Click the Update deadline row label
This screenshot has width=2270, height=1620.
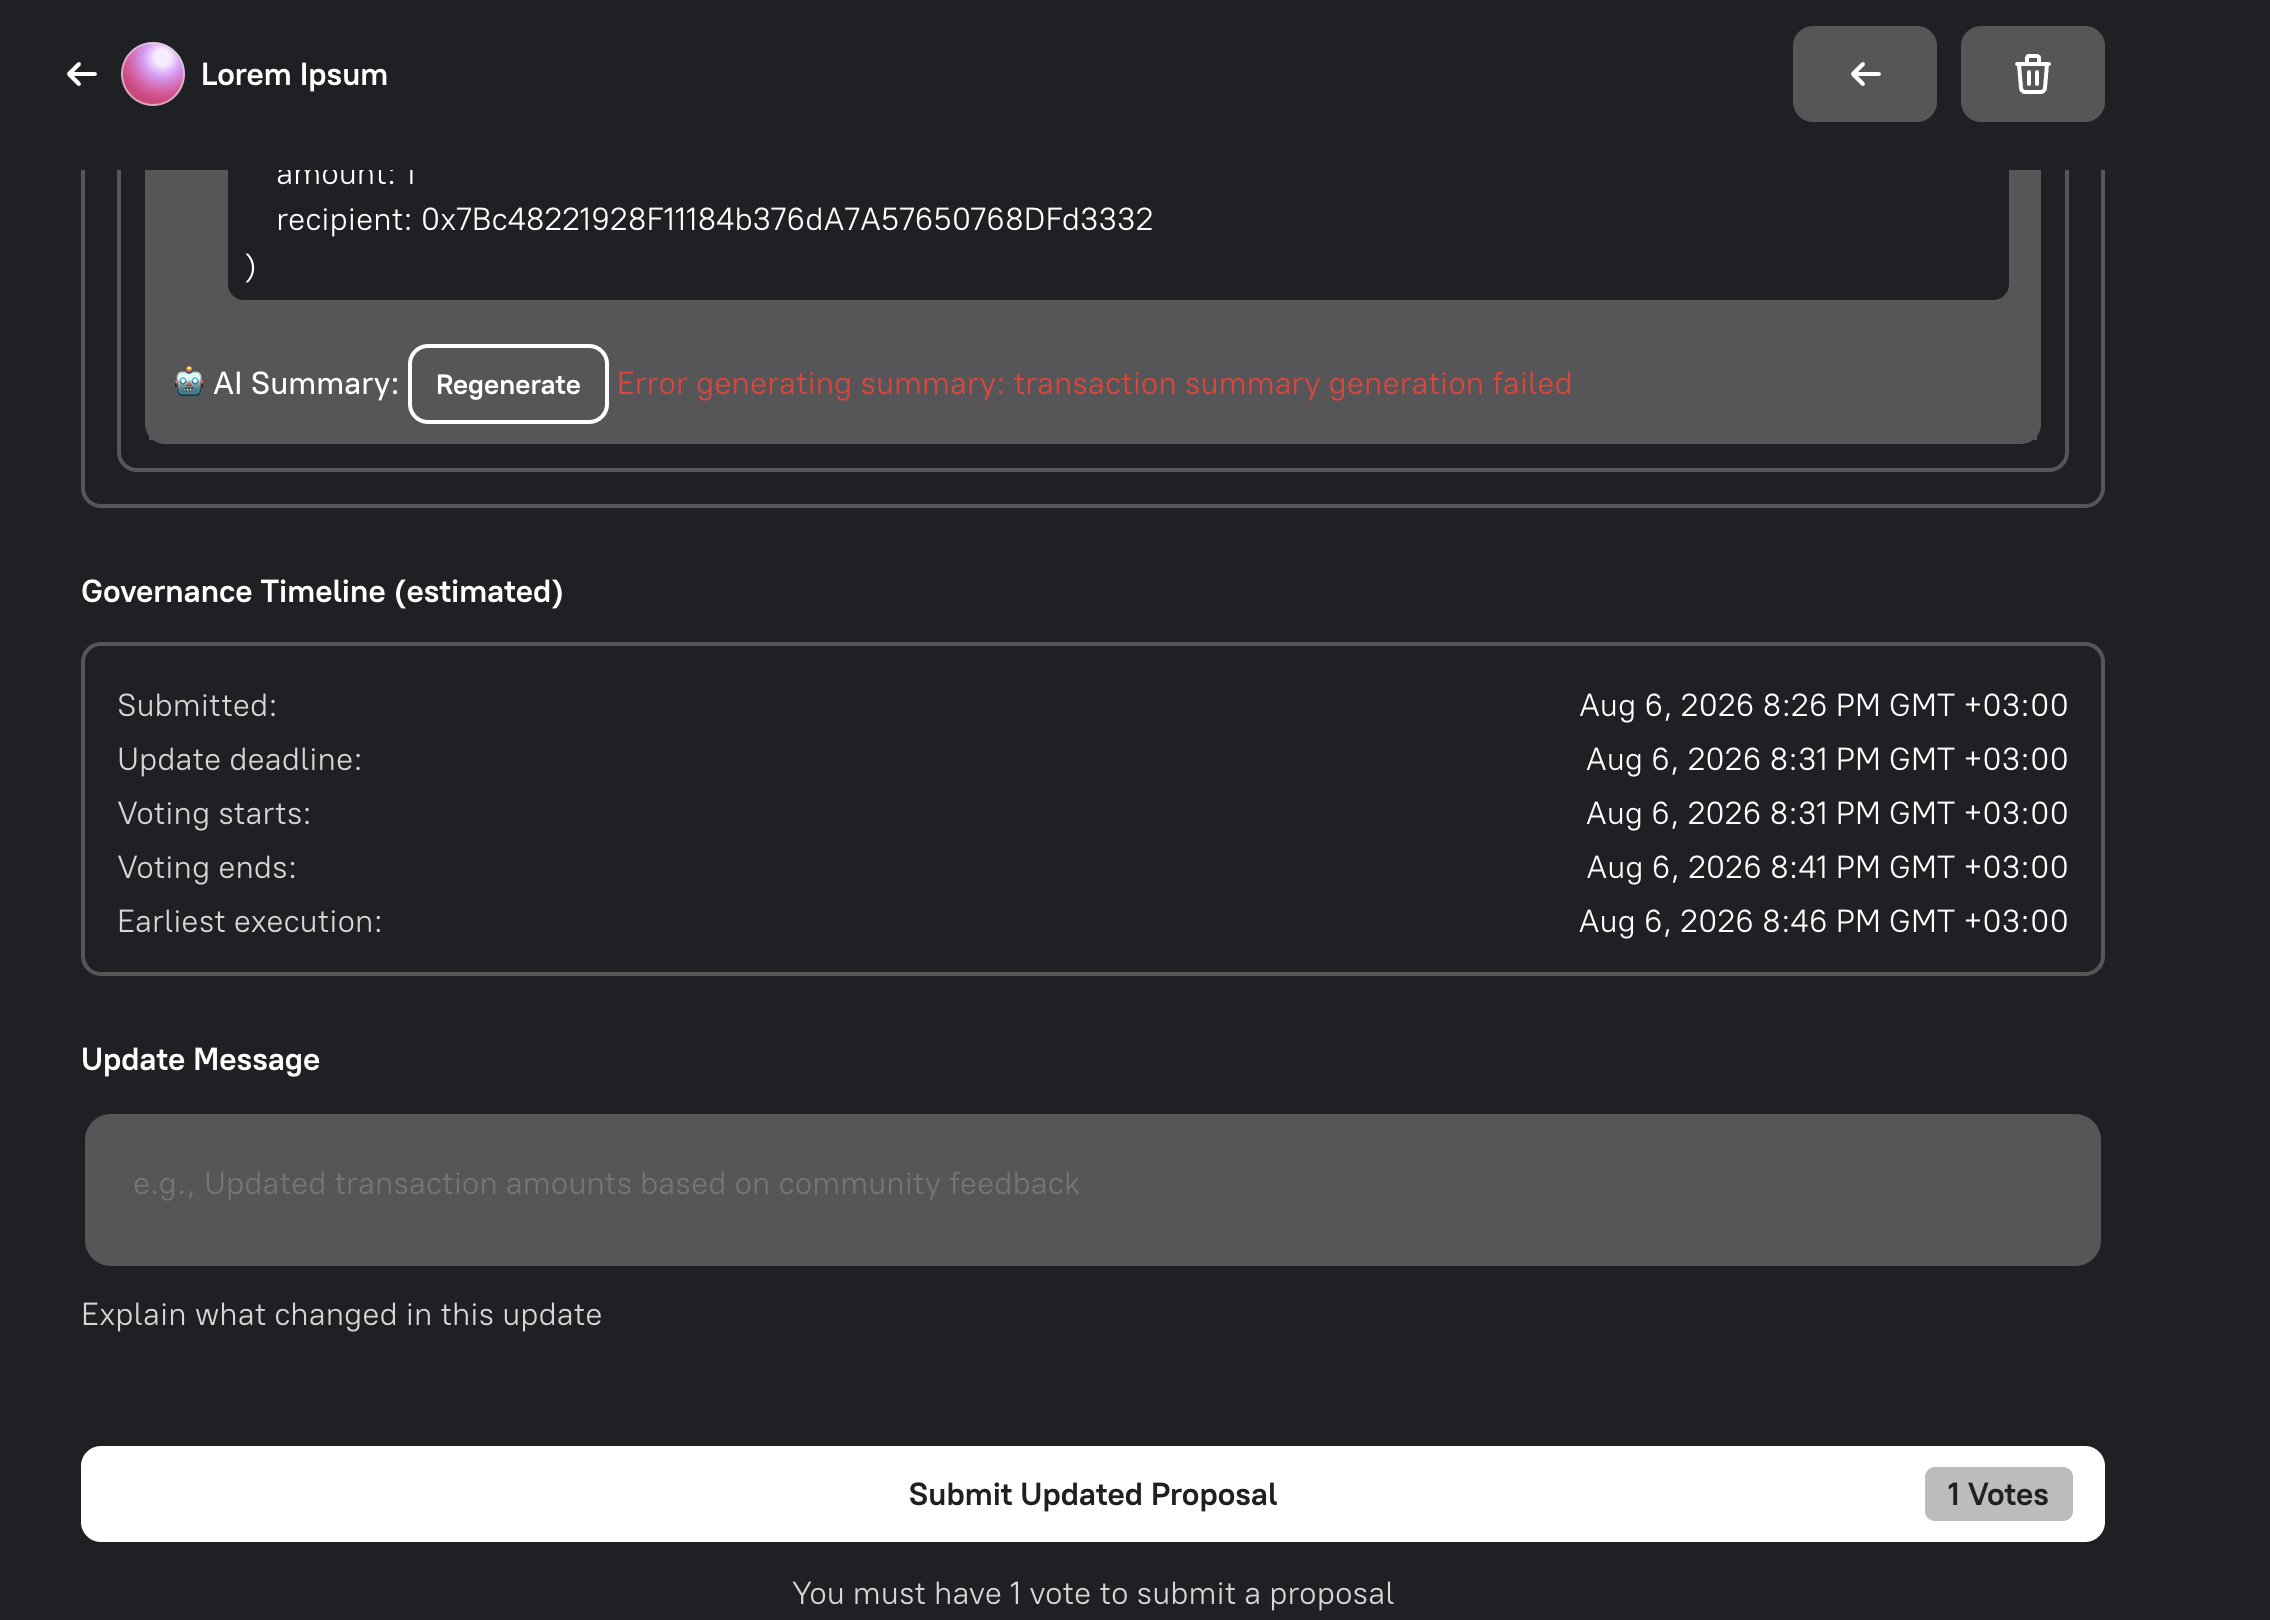(240, 760)
